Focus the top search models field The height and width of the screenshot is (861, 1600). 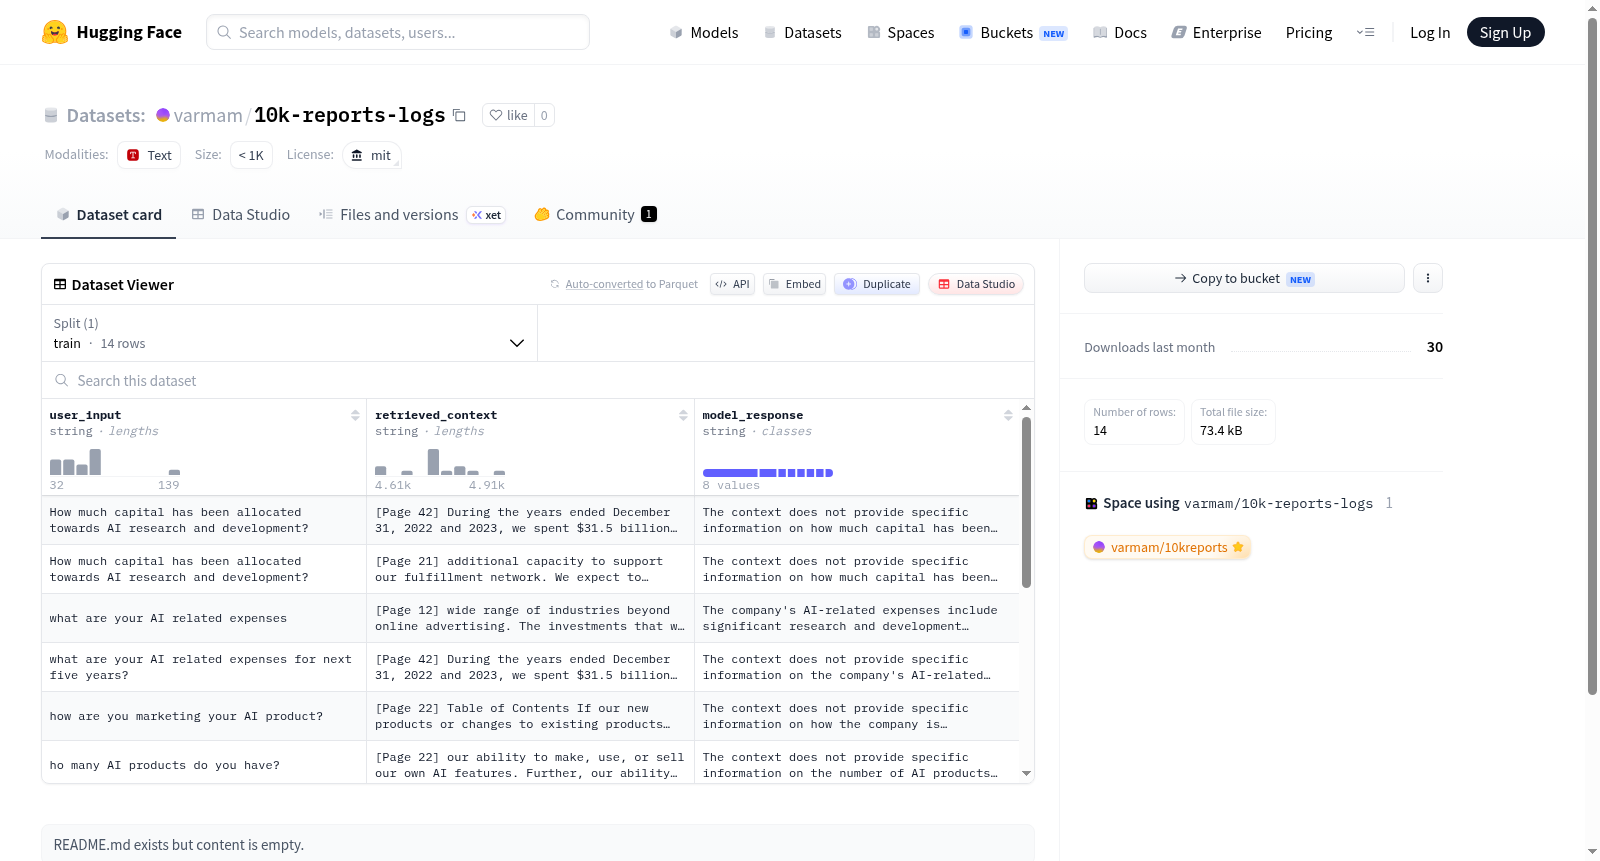tap(398, 32)
